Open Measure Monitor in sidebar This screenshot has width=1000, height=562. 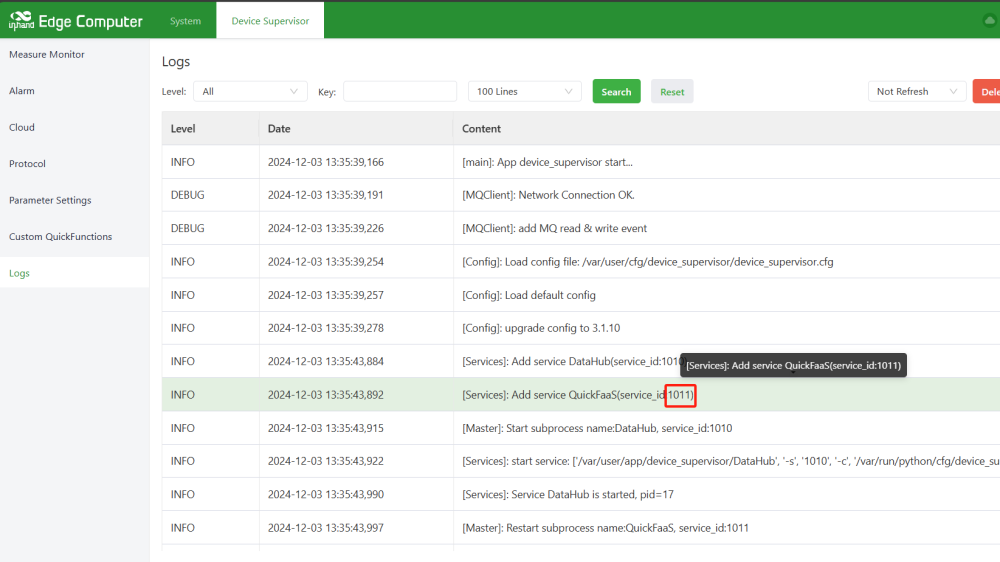[x=47, y=55]
